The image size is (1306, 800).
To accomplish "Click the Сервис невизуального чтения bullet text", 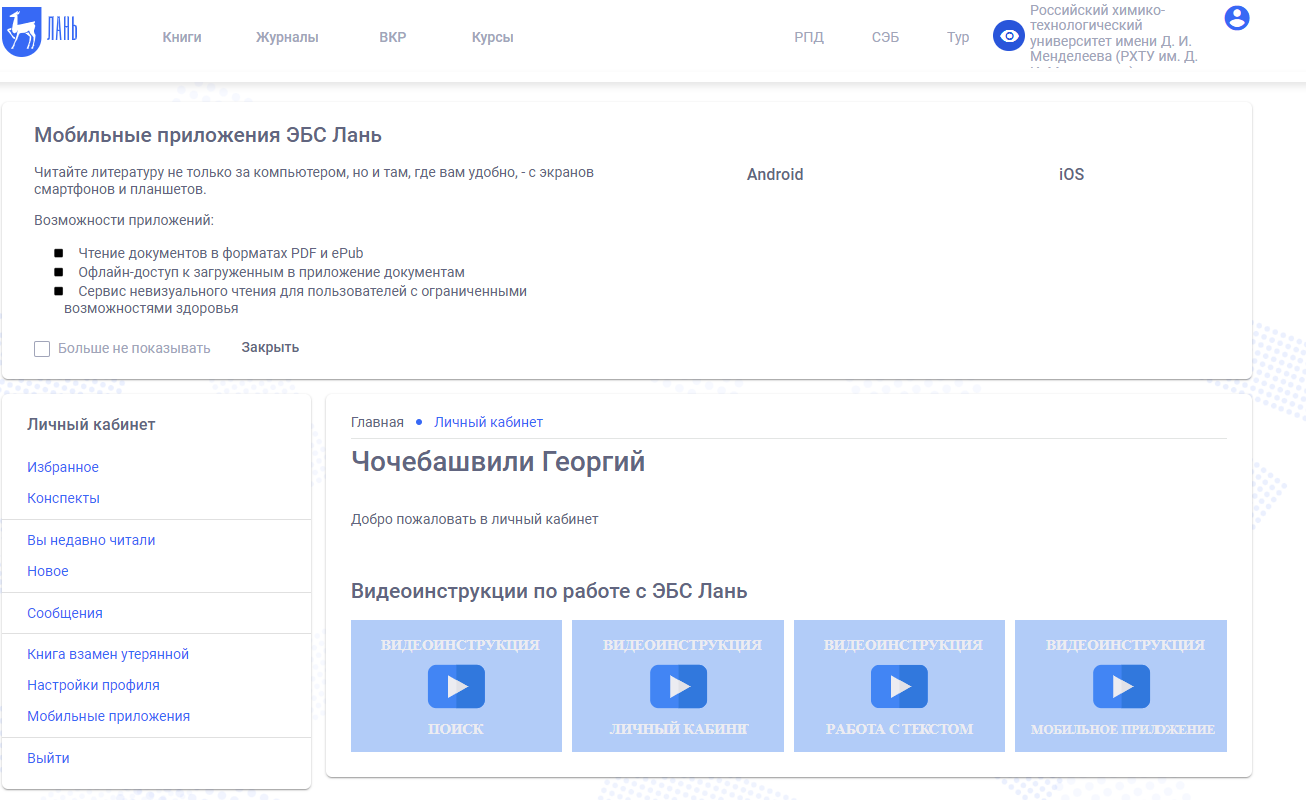I will coord(295,300).
